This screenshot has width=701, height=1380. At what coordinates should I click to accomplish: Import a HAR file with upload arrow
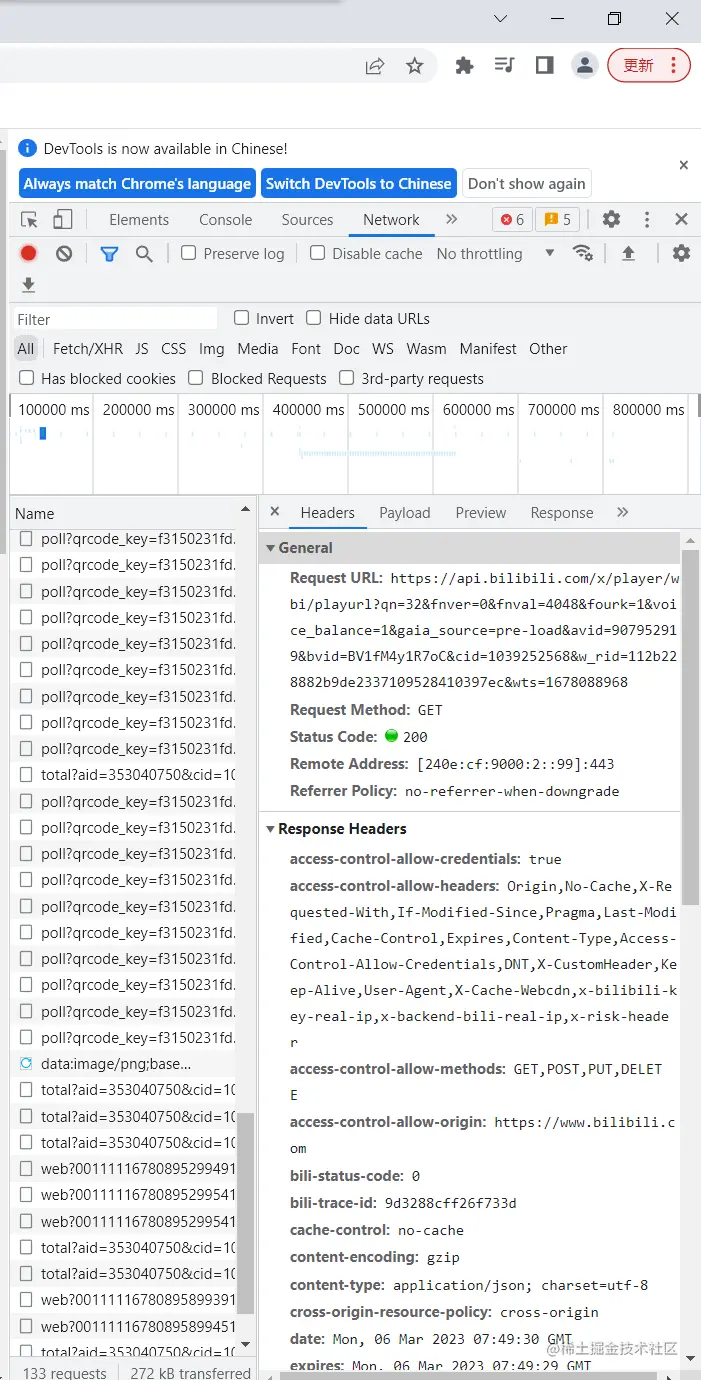click(x=628, y=254)
